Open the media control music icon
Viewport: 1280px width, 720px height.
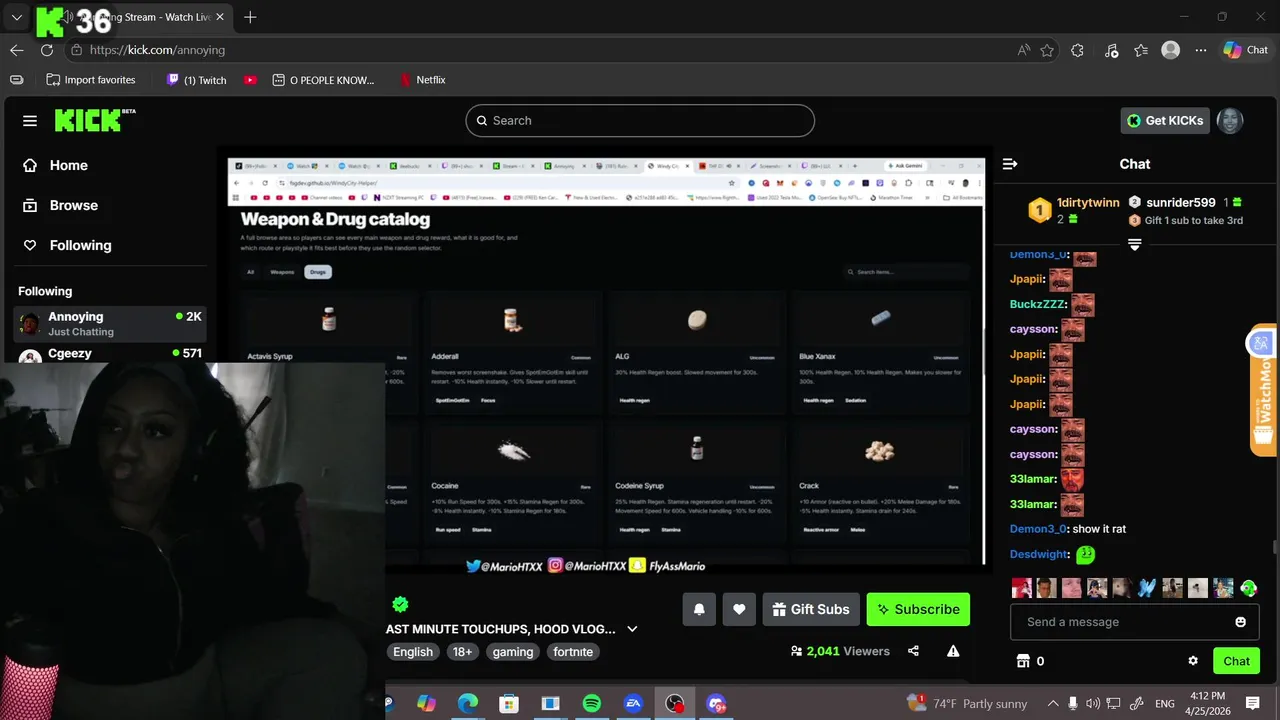(x=1111, y=50)
